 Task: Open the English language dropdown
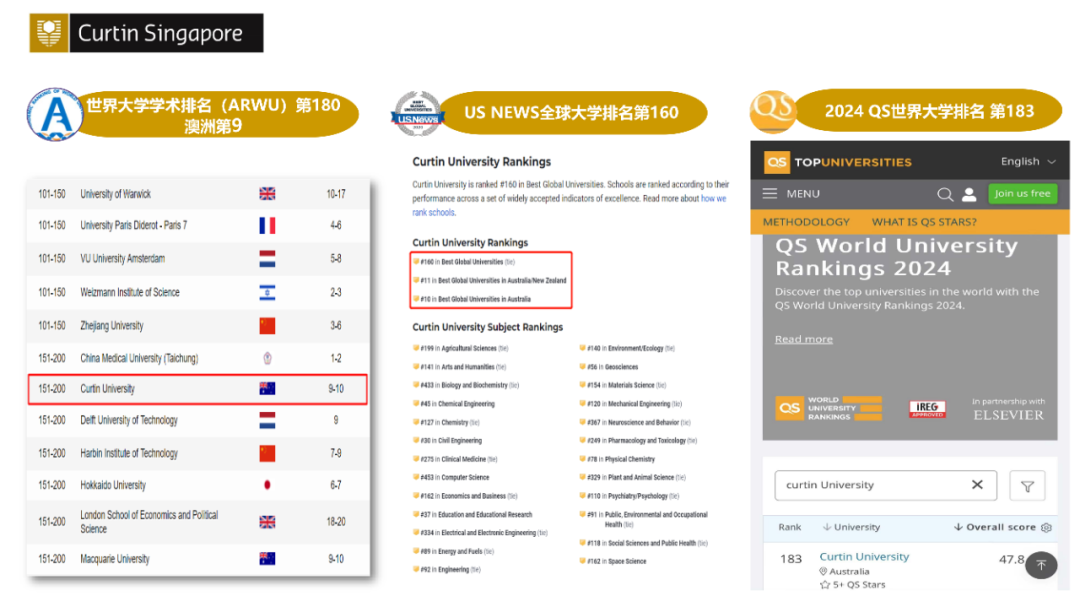tap(1028, 161)
